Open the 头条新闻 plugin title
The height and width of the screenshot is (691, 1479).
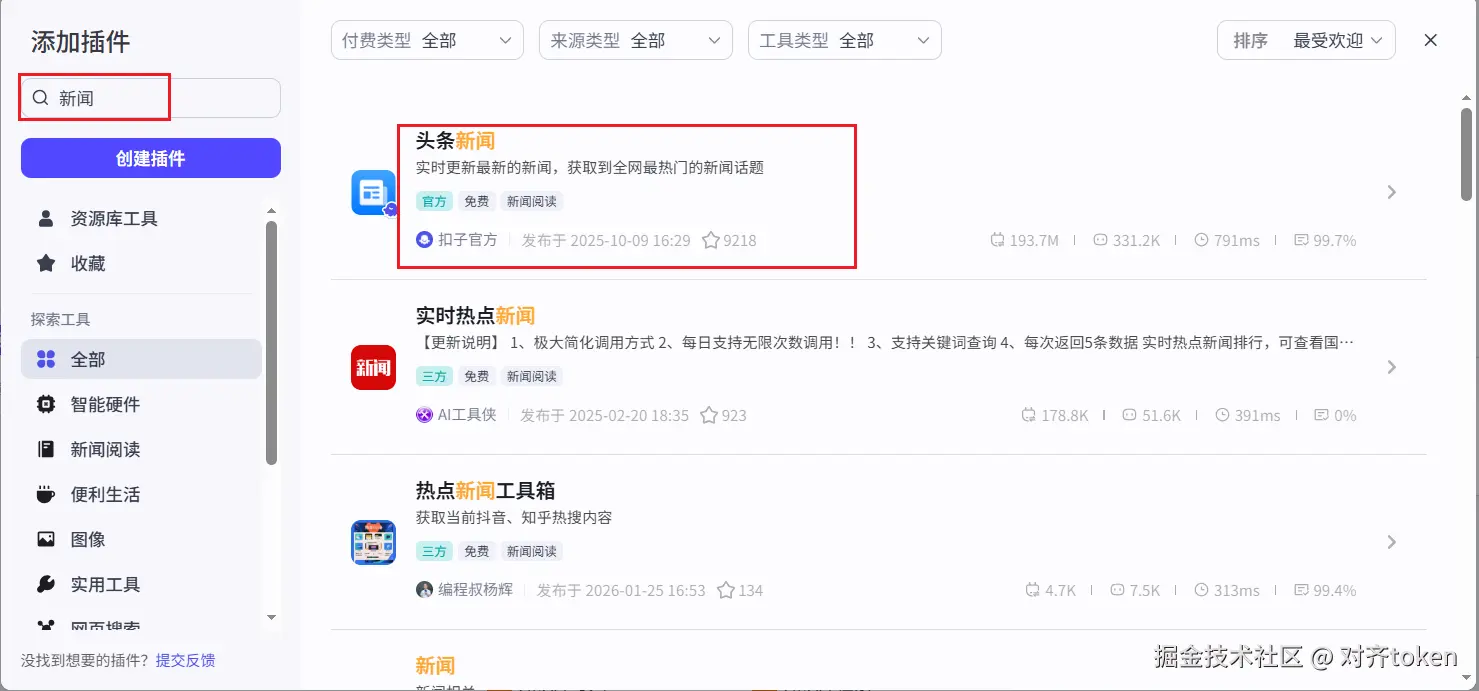[x=455, y=141]
